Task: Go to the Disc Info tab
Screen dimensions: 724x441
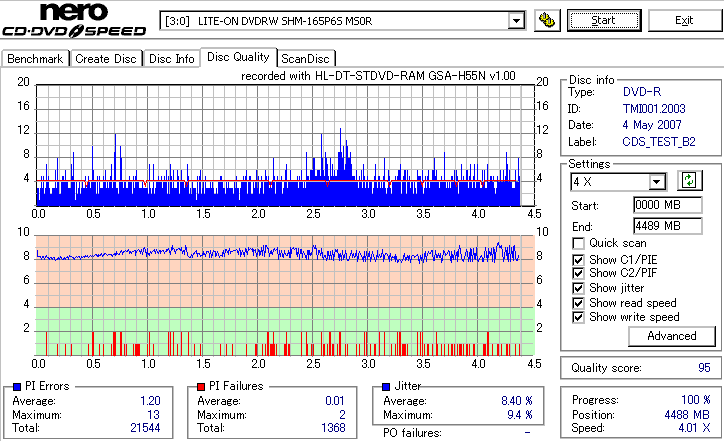Action: (x=171, y=59)
